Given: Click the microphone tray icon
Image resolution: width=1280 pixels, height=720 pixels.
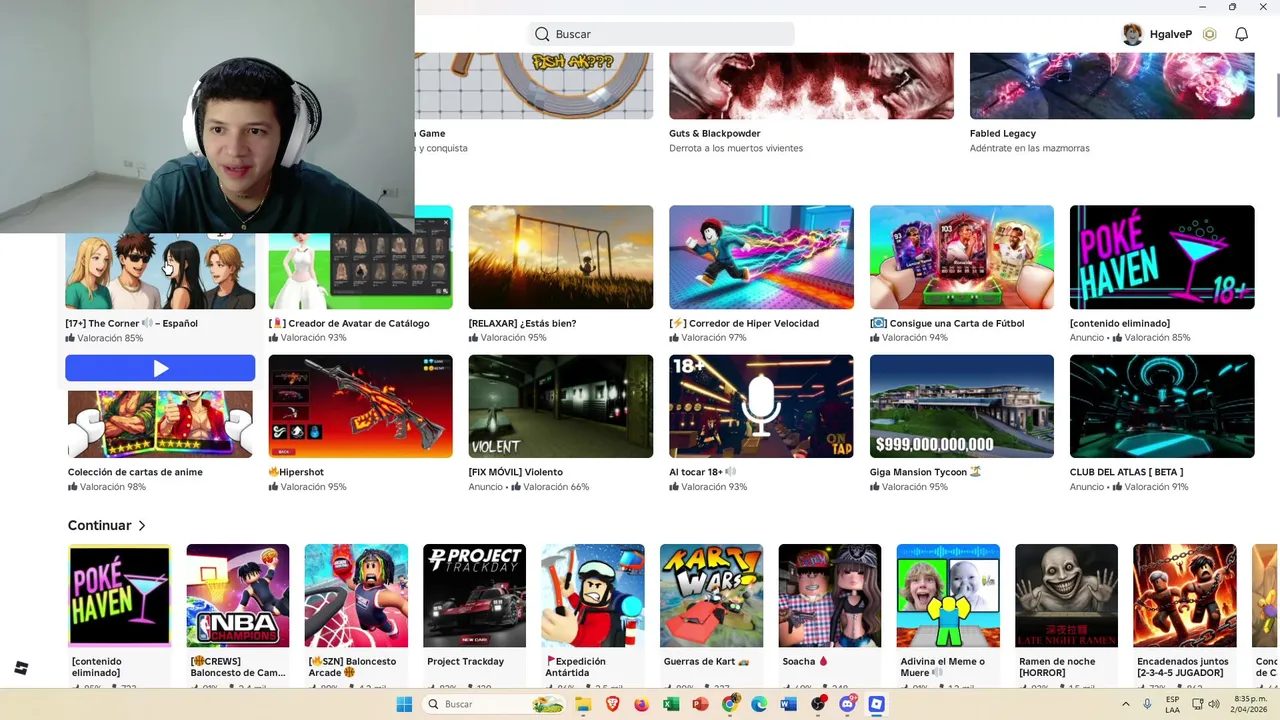Looking at the screenshot, I should click(x=1148, y=704).
